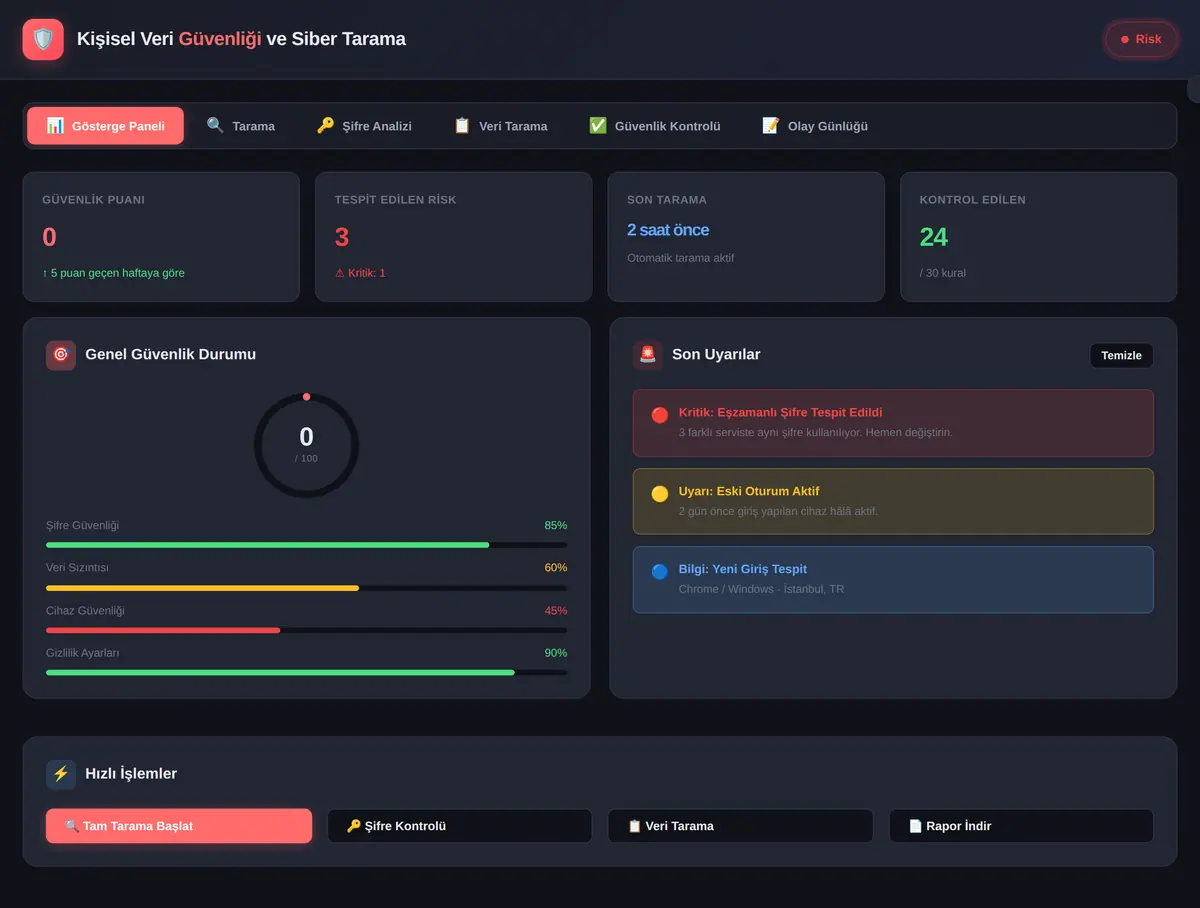Click the siren icon beside Son Uyarılar

648,355
